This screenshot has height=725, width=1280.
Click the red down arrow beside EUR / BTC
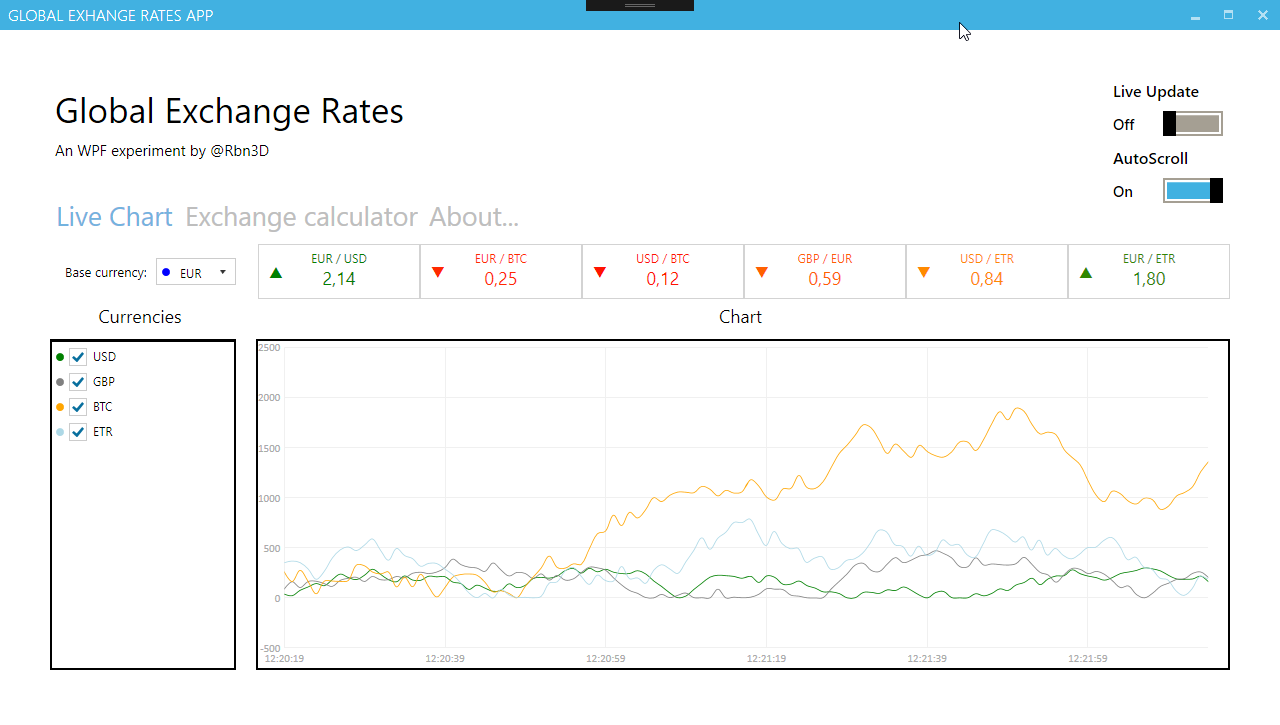click(438, 272)
